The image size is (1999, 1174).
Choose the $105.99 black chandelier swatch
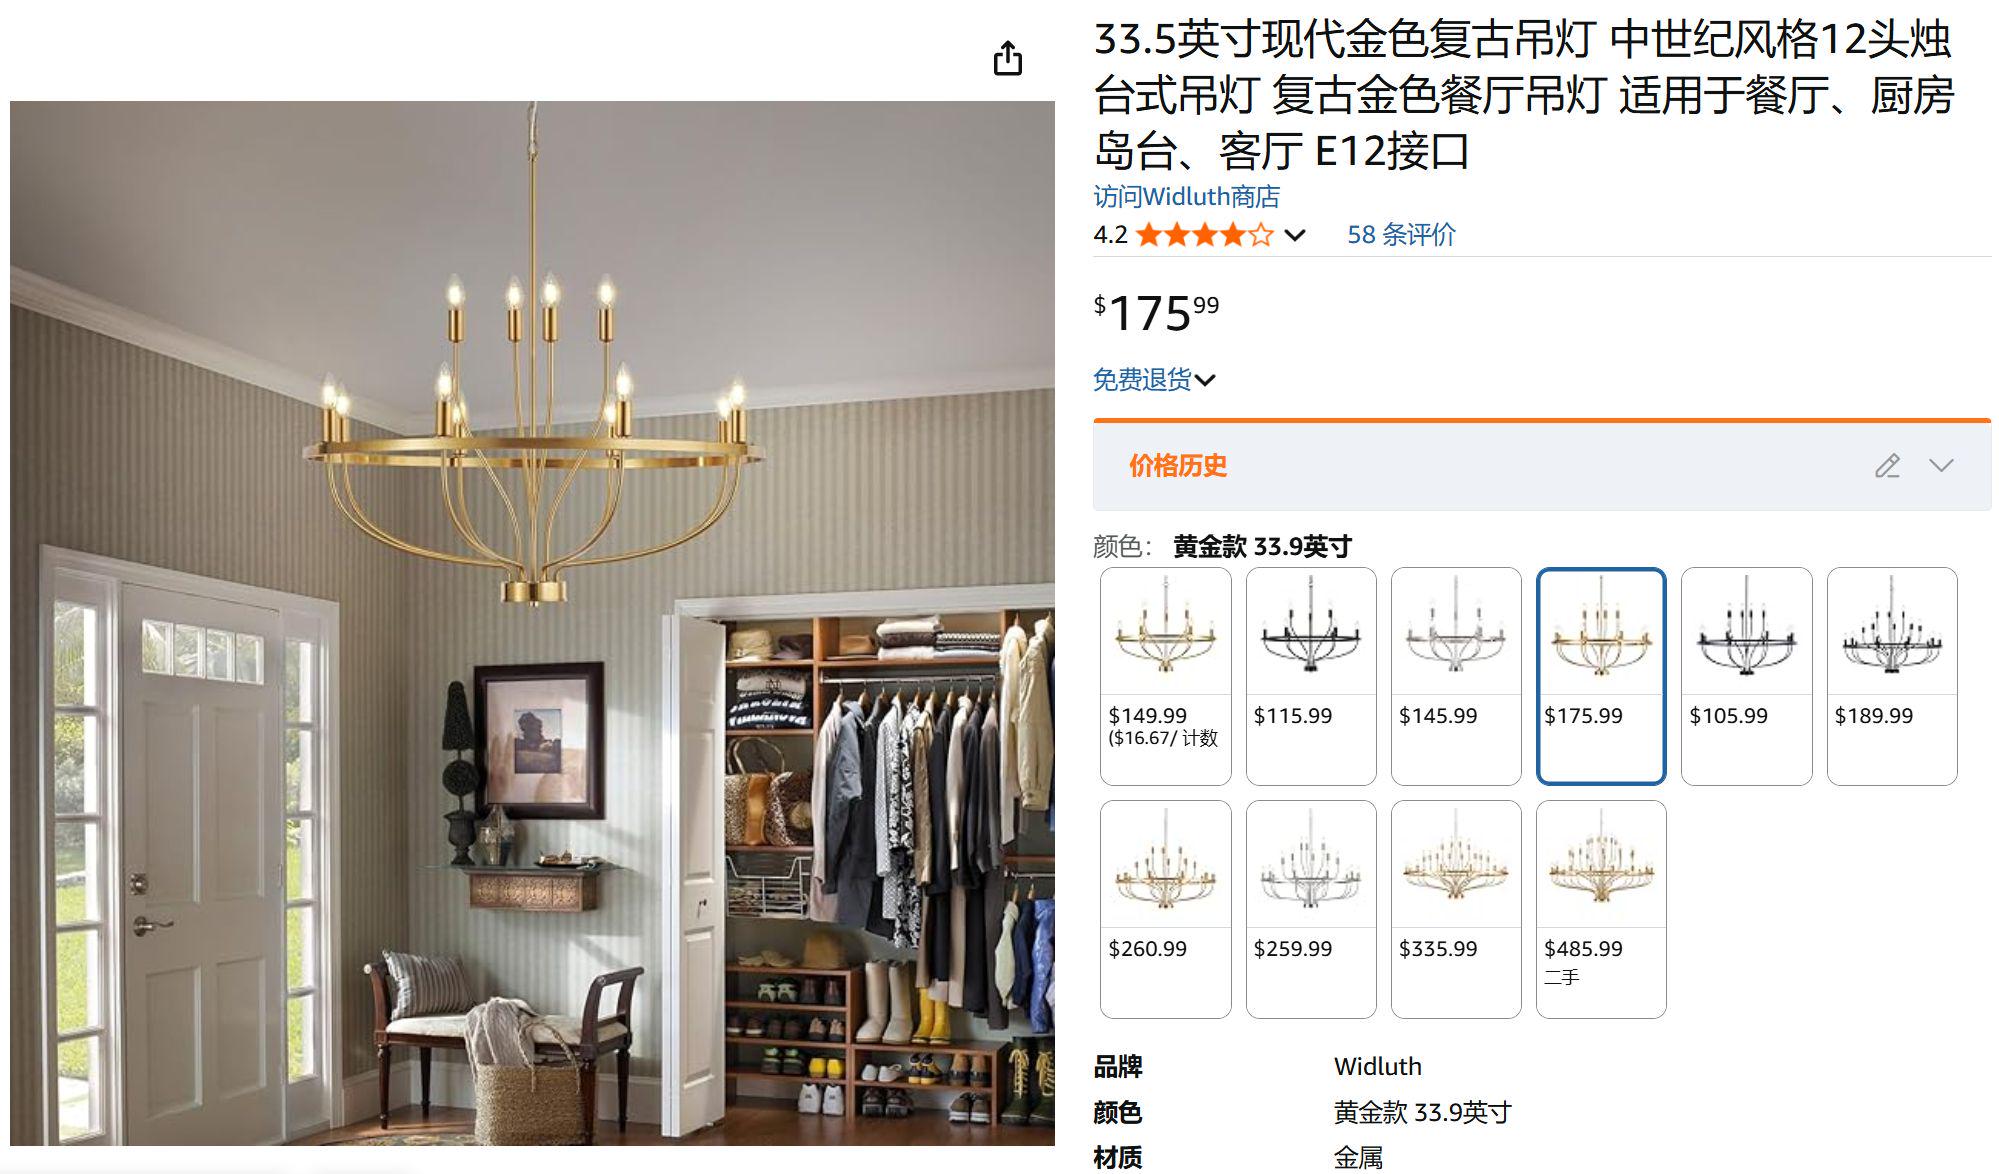pos(1746,676)
